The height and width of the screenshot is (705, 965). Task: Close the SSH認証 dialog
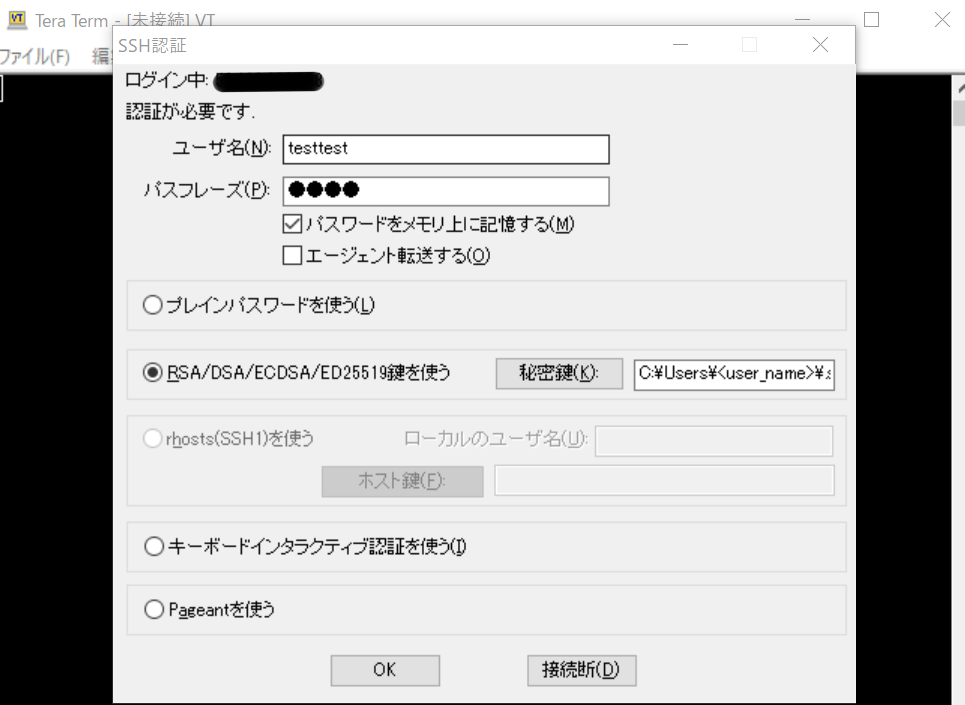point(820,45)
